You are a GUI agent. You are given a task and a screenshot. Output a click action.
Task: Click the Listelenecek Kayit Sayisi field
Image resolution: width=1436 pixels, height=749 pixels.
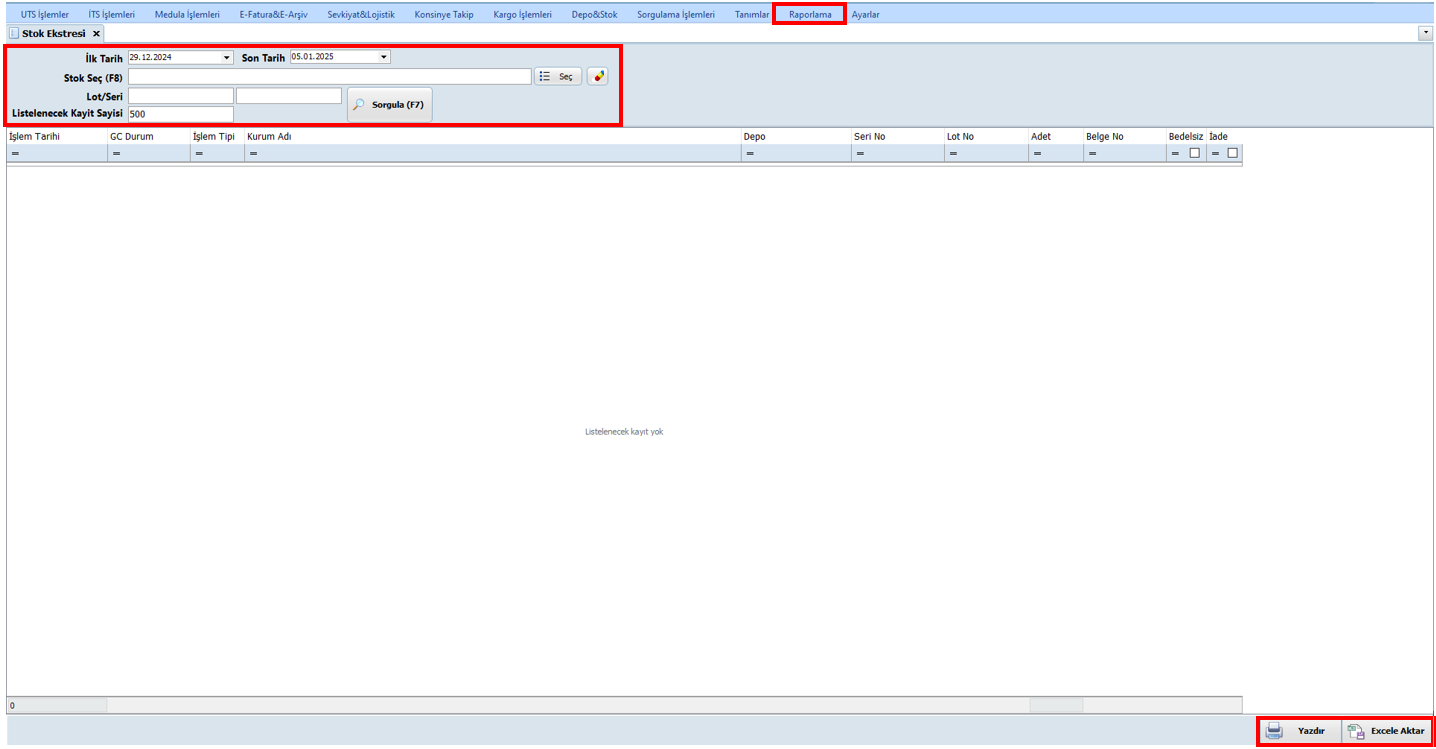[180, 114]
